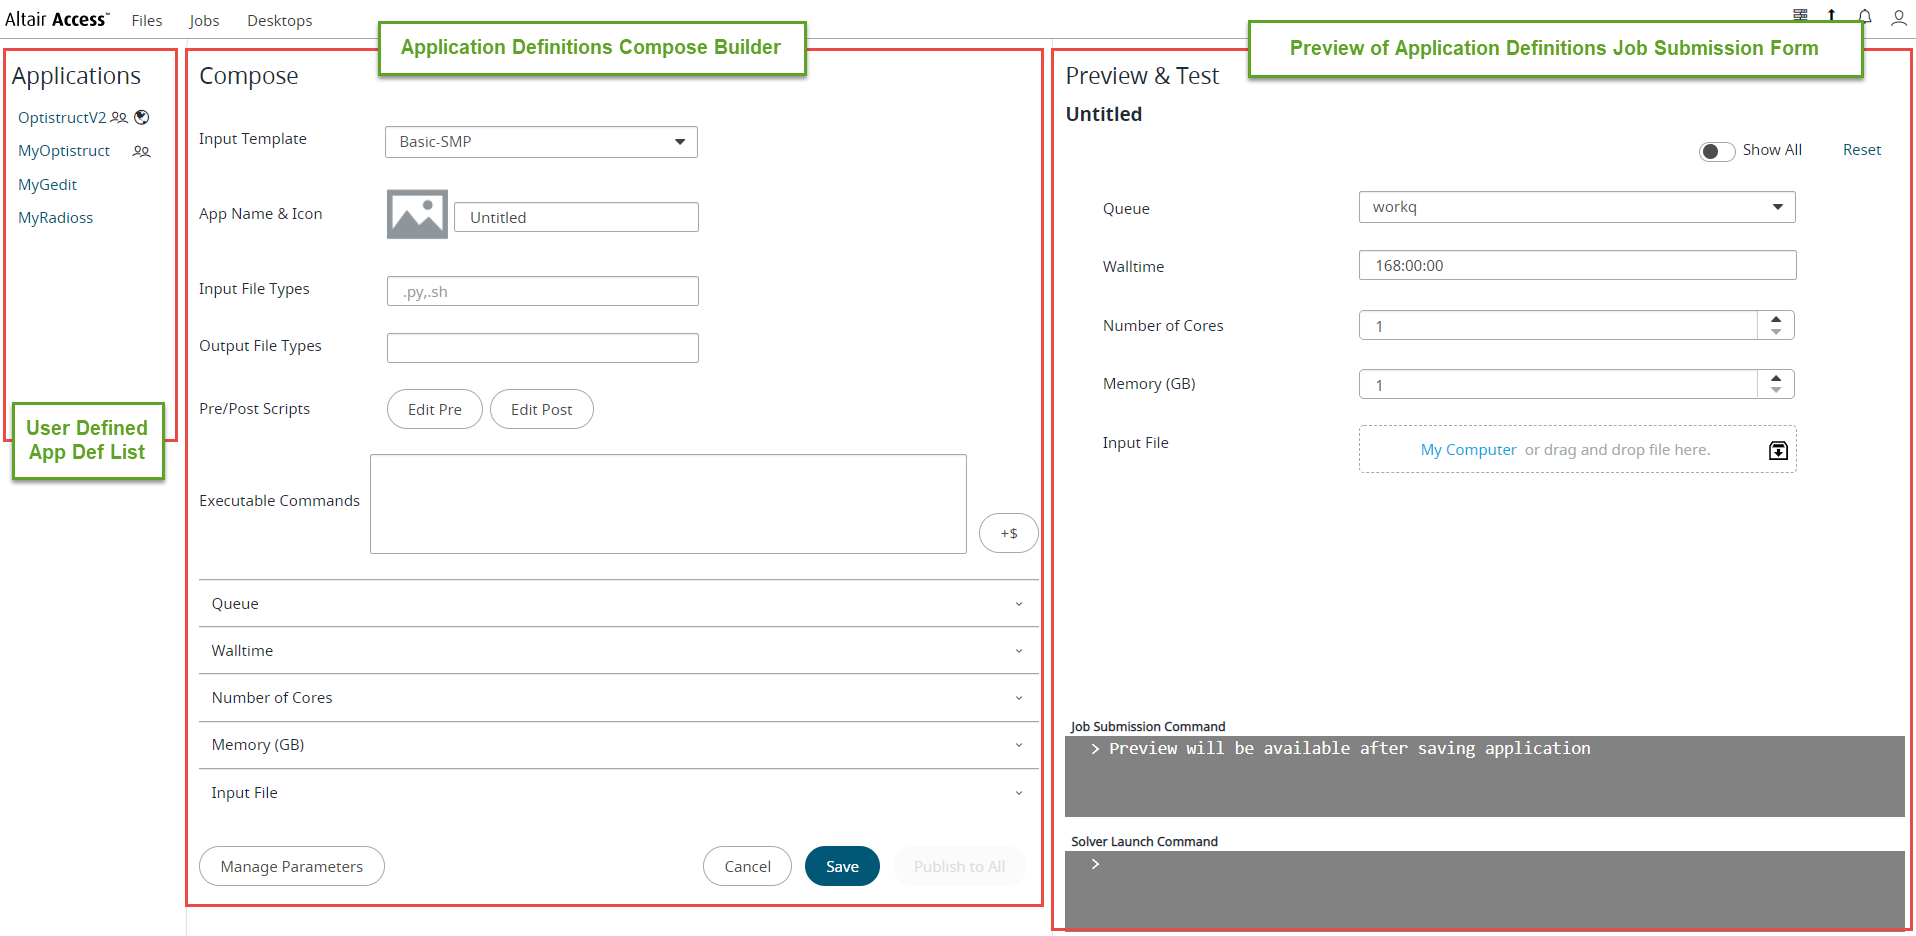Open the Queue workq dropdown in preview

click(x=1577, y=207)
